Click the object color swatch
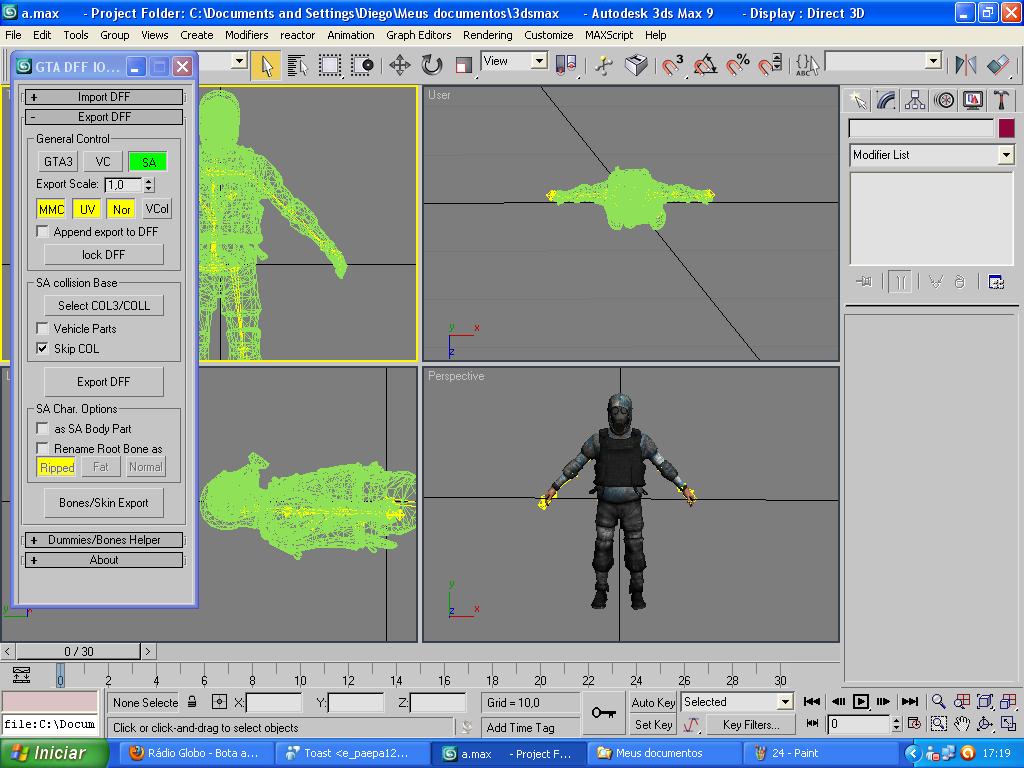Image resolution: width=1024 pixels, height=768 pixels. tap(1006, 128)
